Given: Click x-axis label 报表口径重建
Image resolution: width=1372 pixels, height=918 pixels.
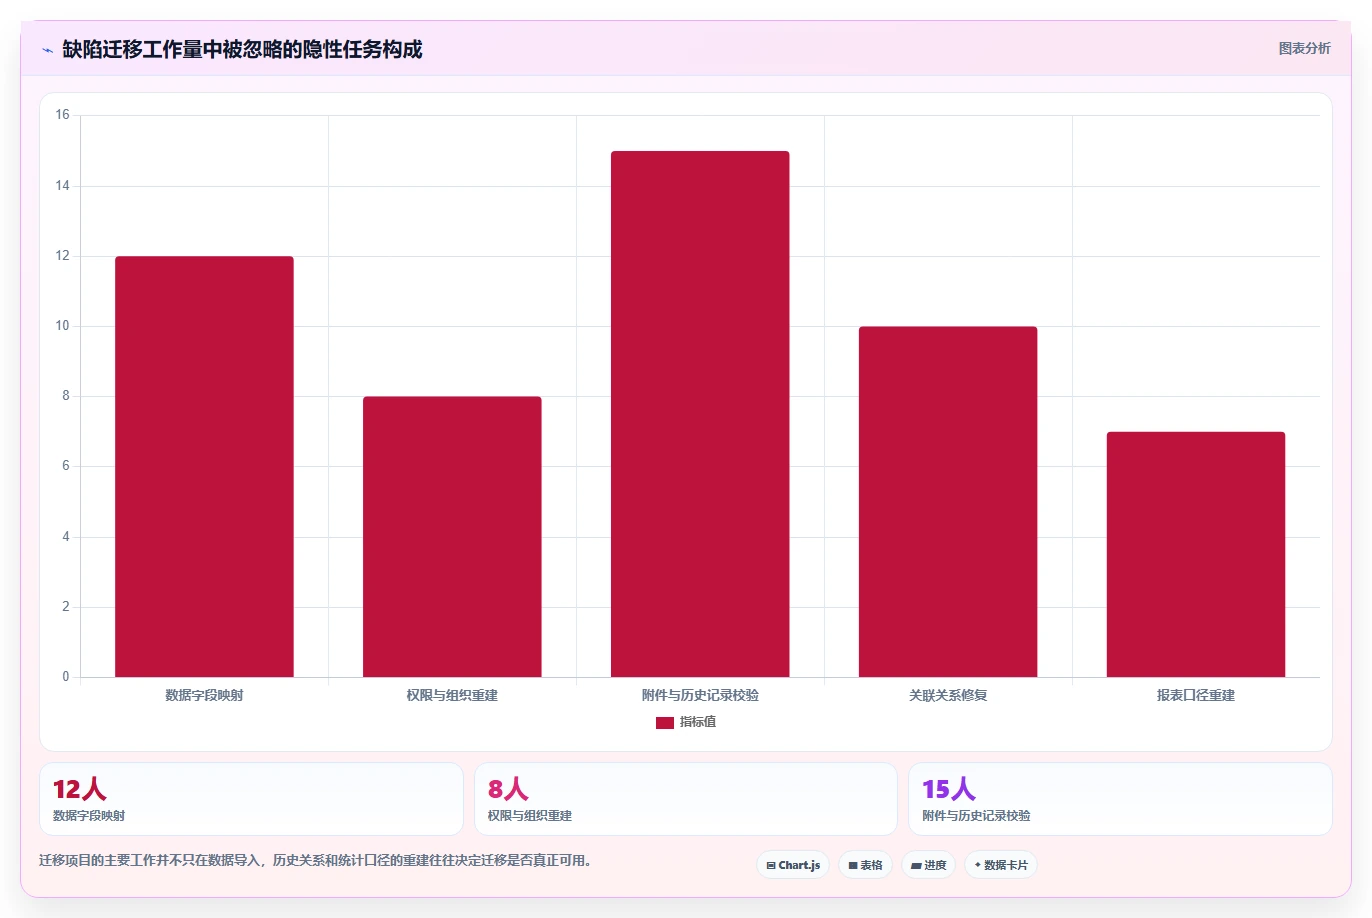Looking at the screenshot, I should (1196, 695).
